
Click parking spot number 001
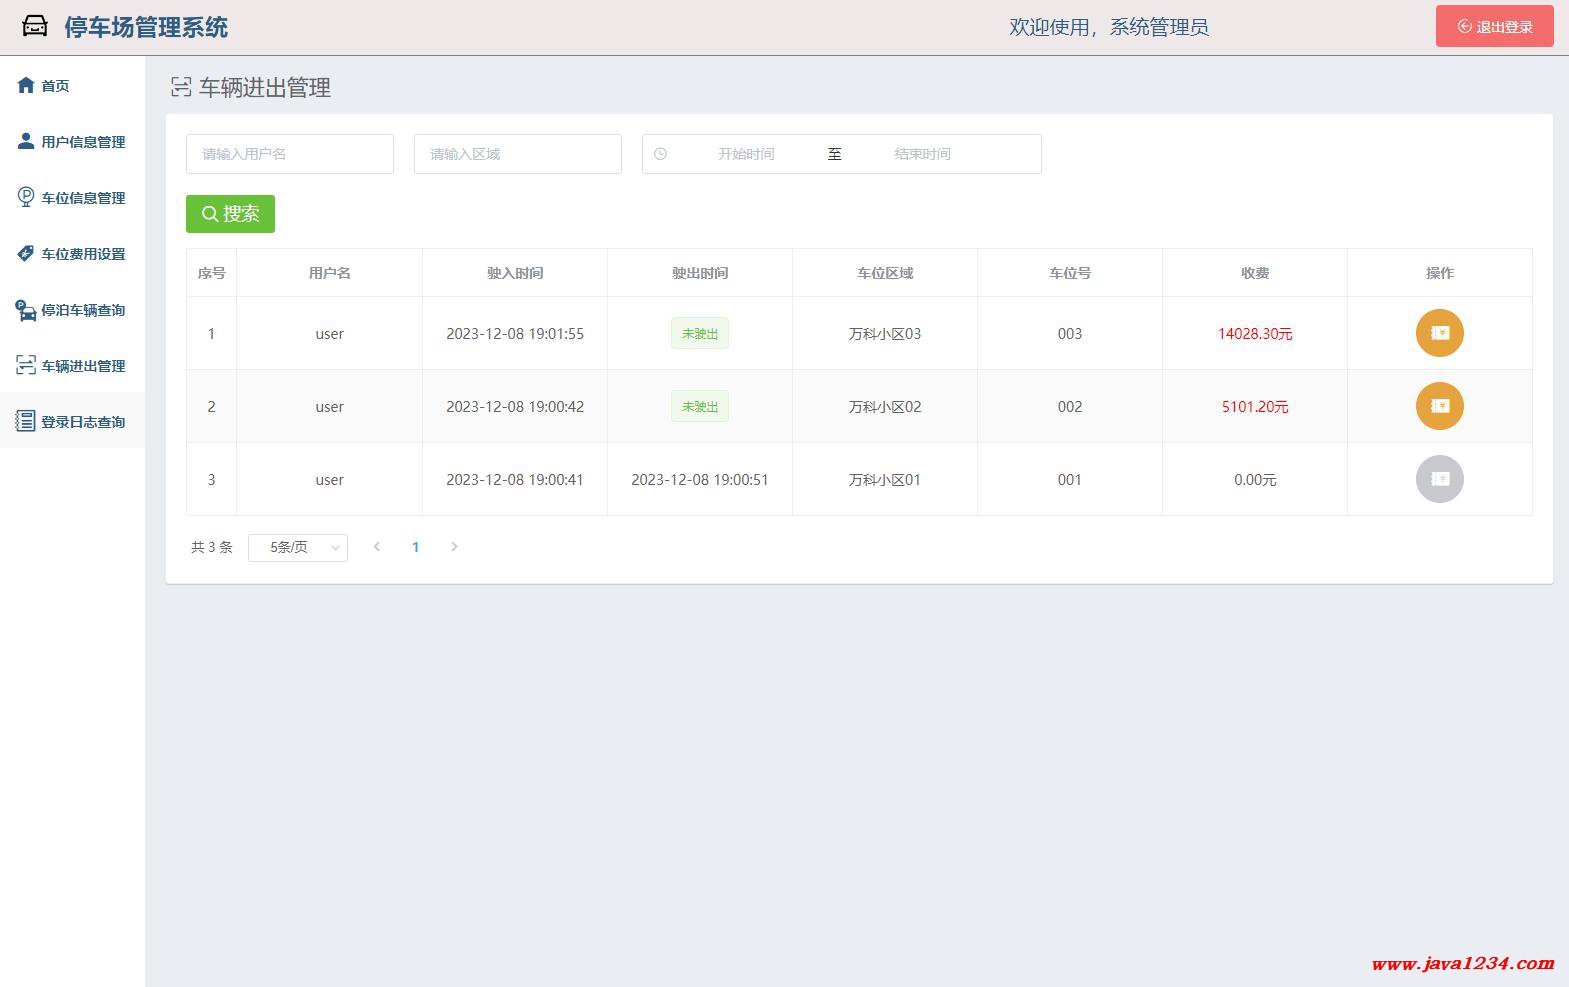(x=1070, y=480)
